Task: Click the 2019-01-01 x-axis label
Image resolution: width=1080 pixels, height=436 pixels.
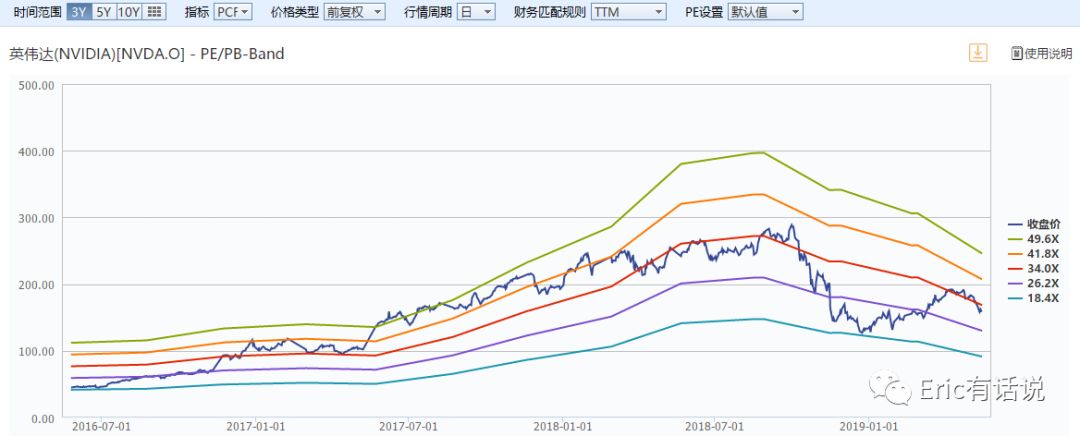Action: [x=867, y=427]
